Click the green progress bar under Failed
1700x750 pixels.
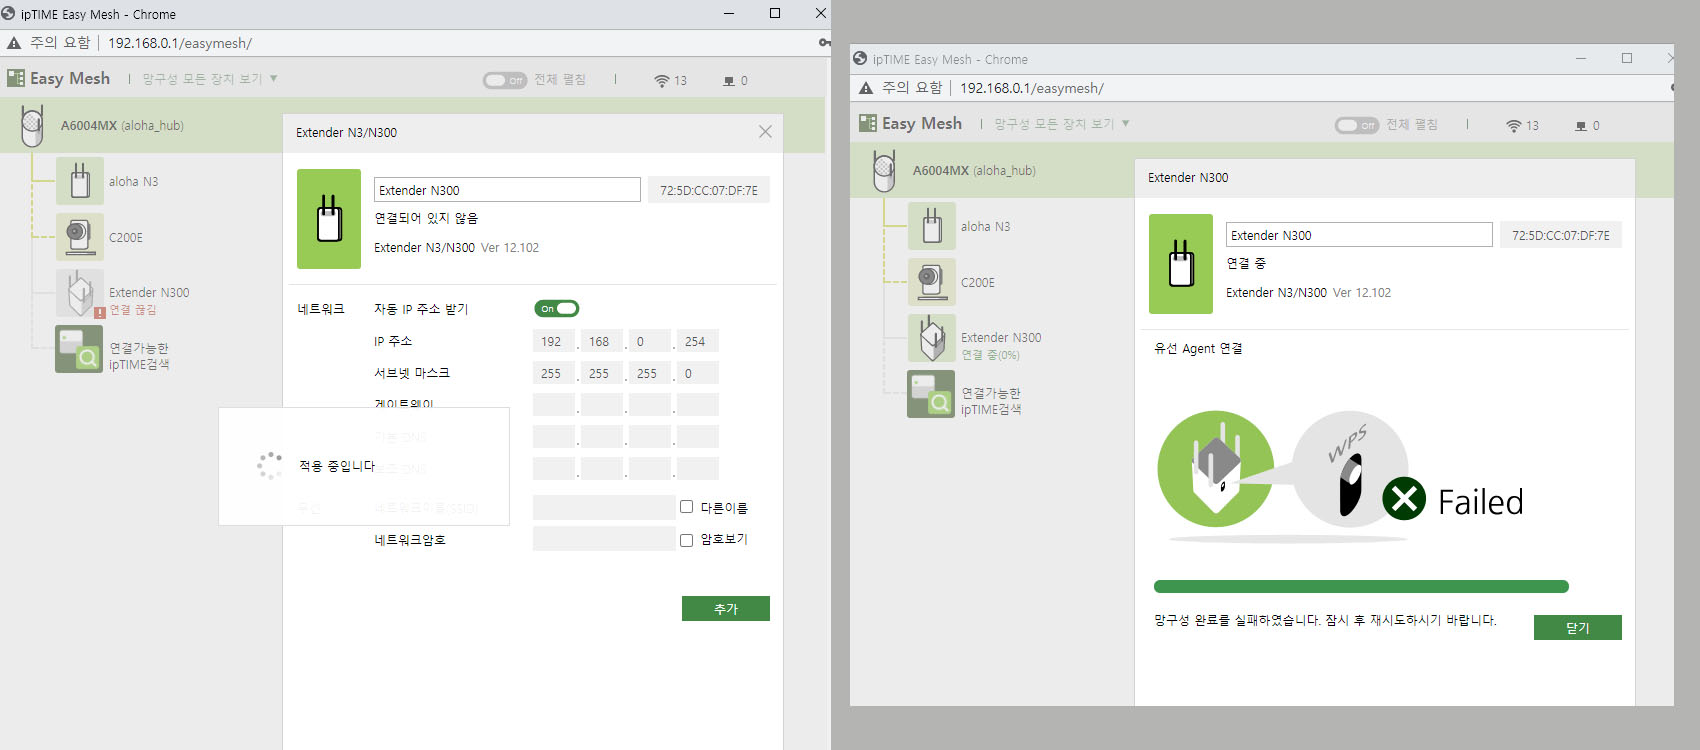click(x=1361, y=587)
